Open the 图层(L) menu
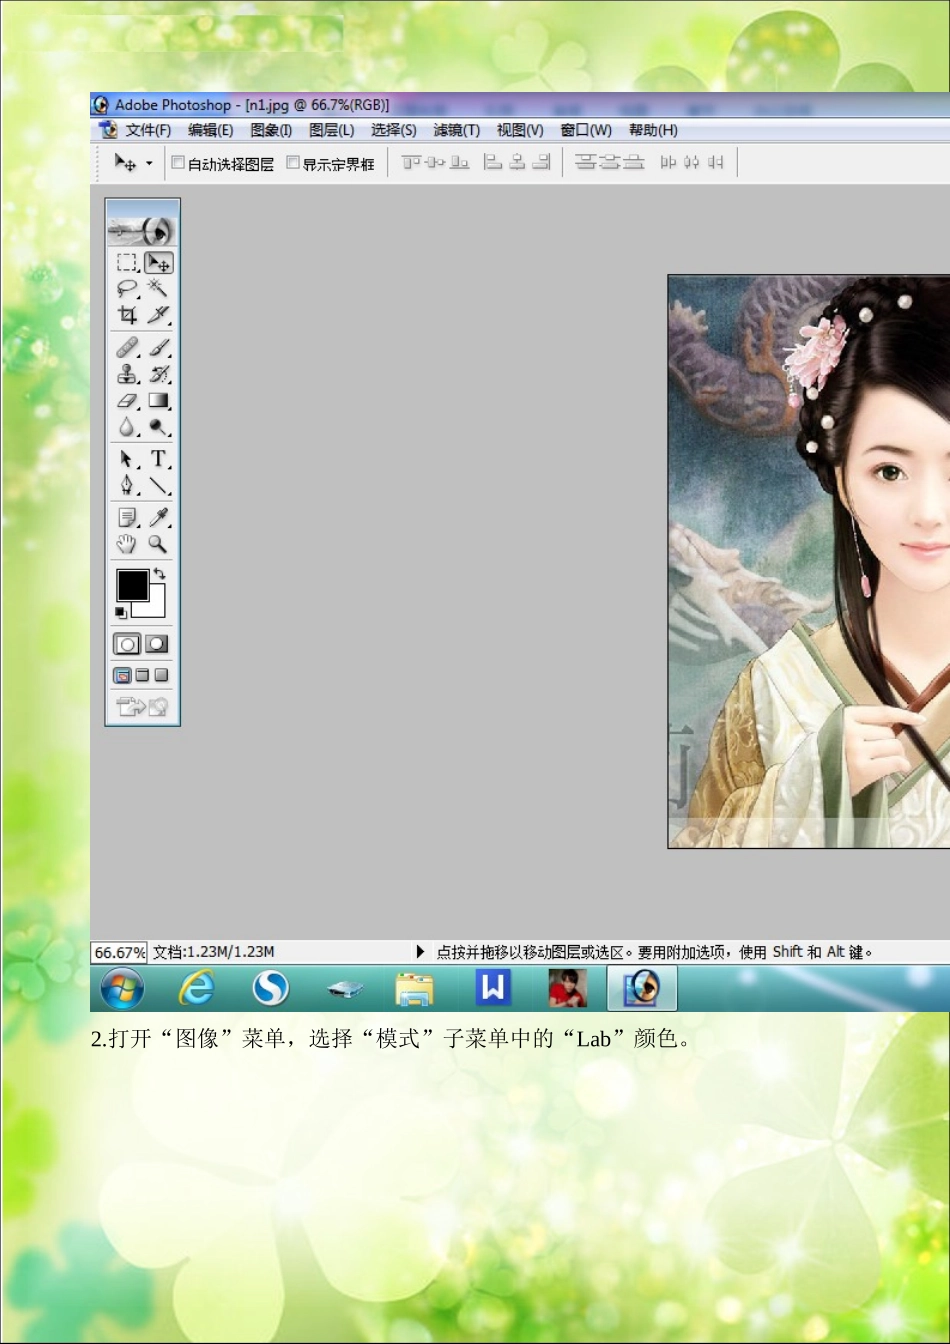The height and width of the screenshot is (1344, 950). (x=331, y=130)
